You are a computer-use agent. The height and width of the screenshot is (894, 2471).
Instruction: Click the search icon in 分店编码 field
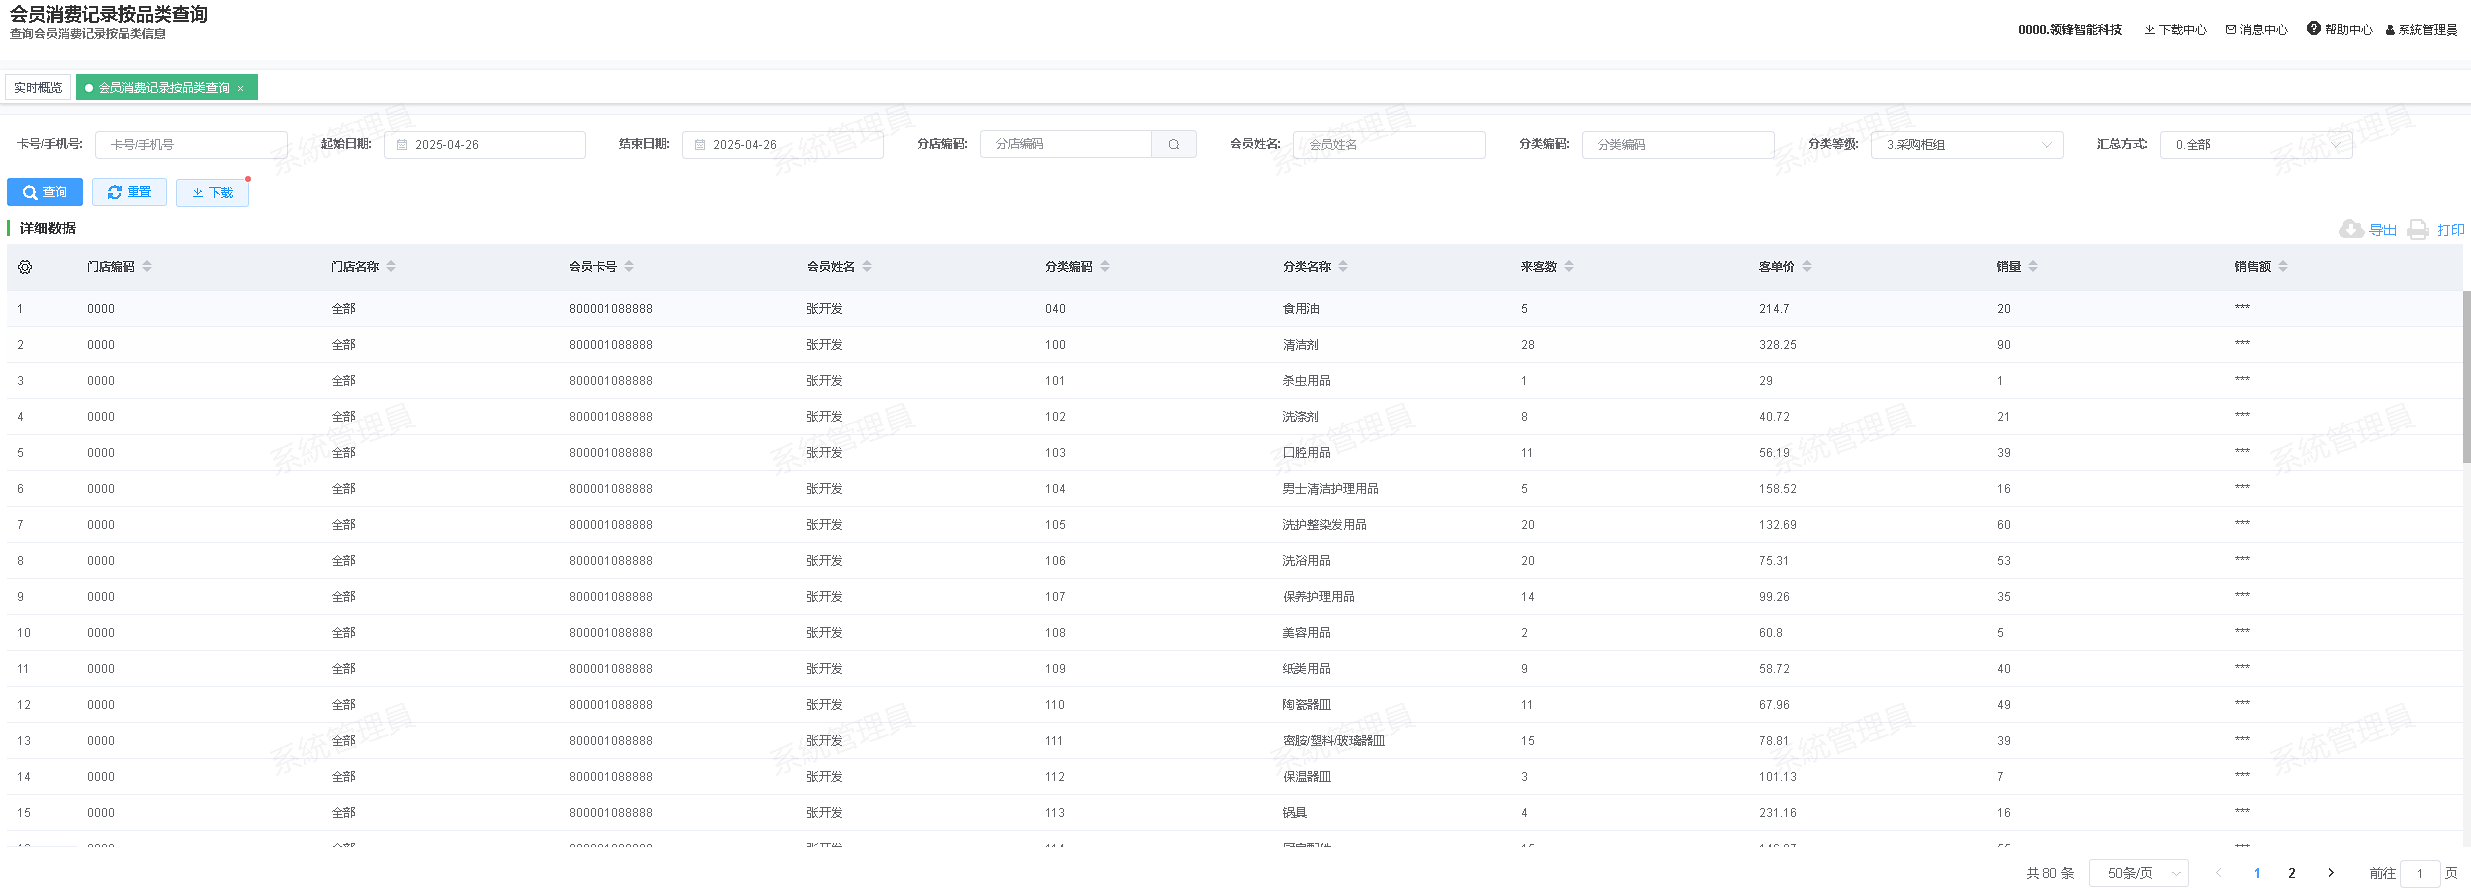tap(1173, 145)
